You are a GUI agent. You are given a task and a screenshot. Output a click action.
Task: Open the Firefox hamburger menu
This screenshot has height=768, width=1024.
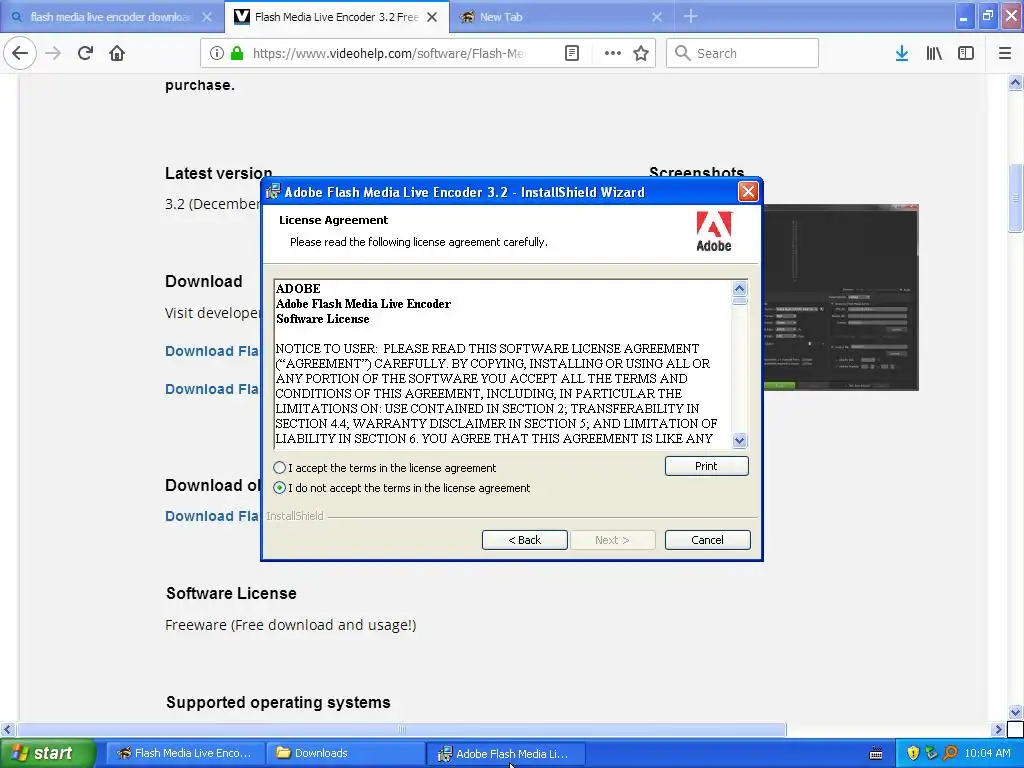point(1005,53)
